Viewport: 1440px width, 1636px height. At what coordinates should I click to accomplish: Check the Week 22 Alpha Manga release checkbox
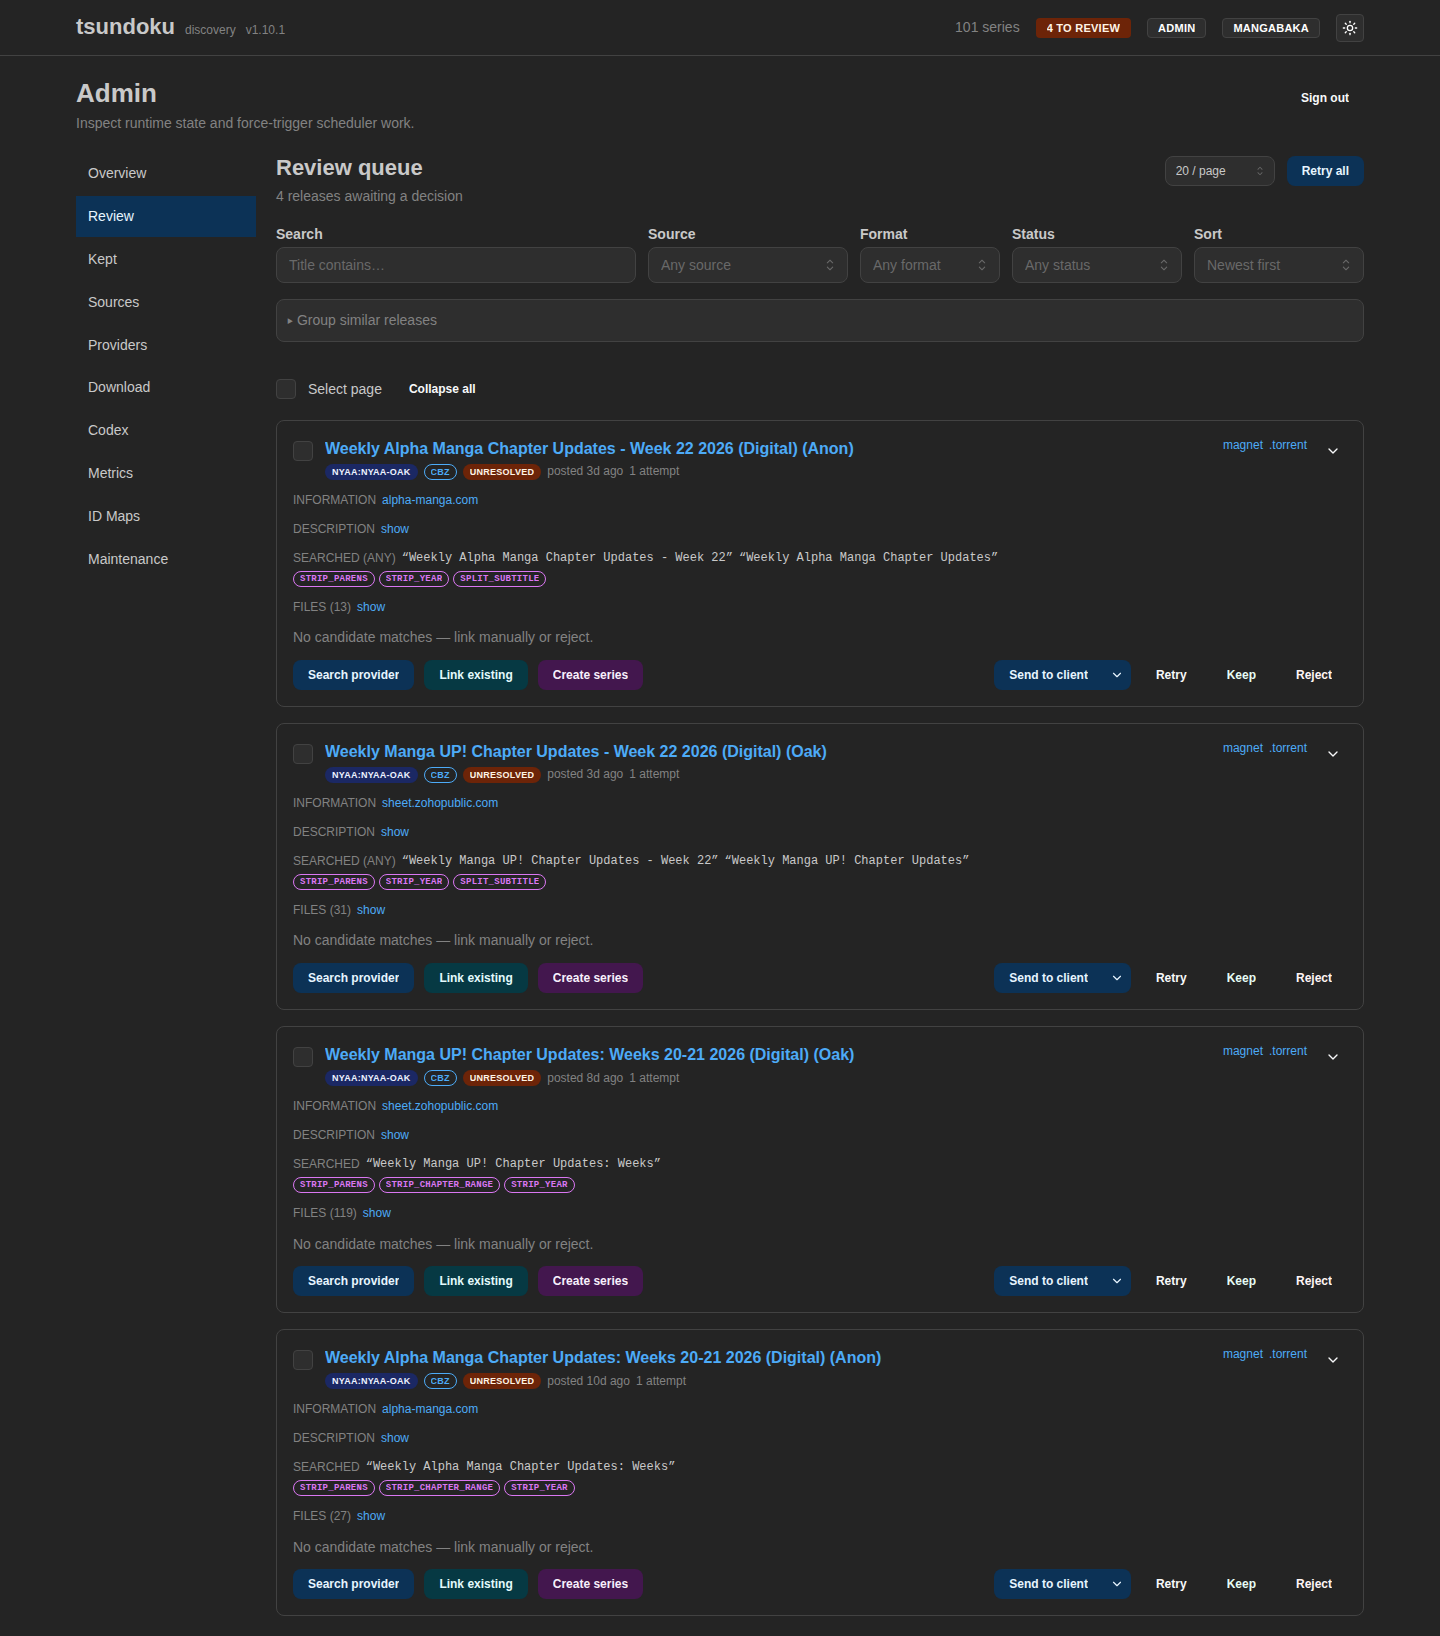click(303, 451)
